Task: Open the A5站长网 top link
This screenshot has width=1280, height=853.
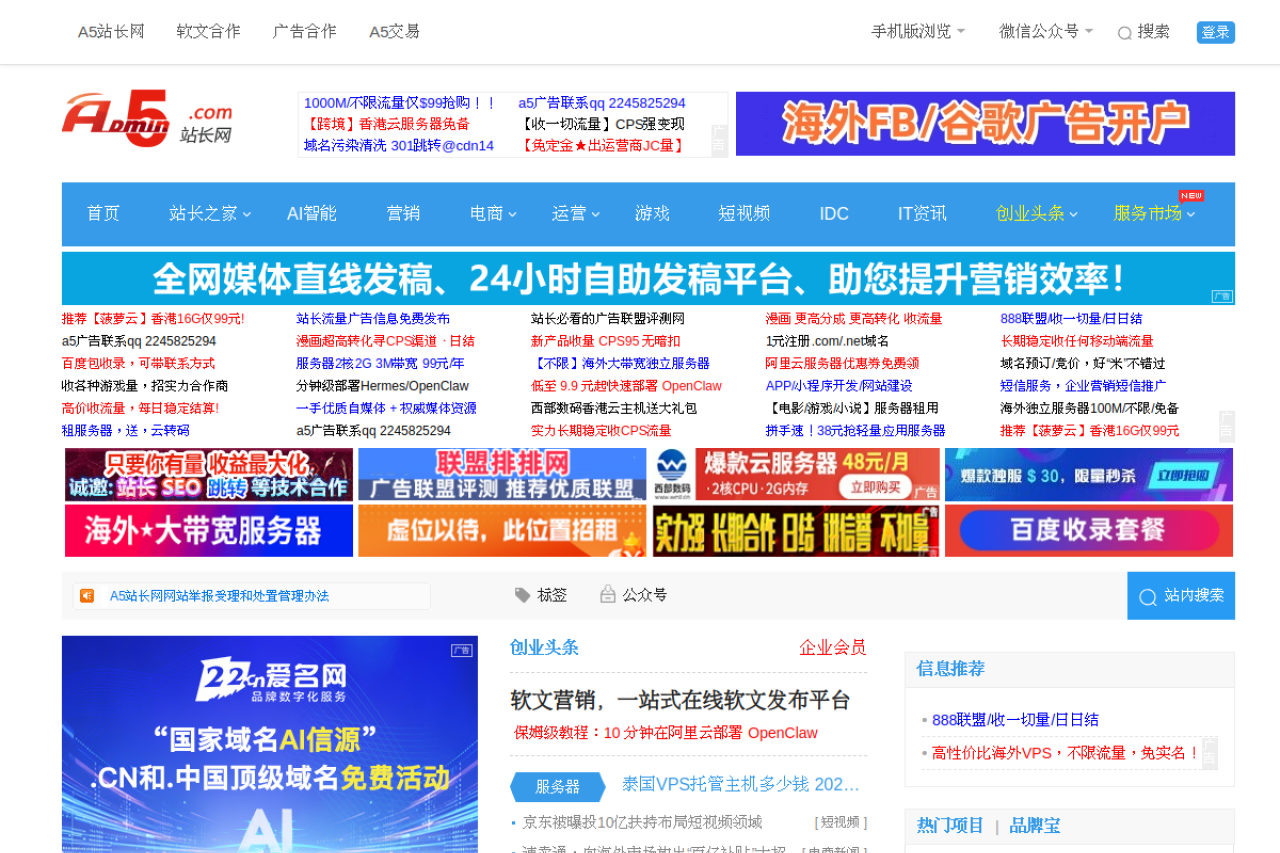Action: pyautogui.click(x=111, y=31)
